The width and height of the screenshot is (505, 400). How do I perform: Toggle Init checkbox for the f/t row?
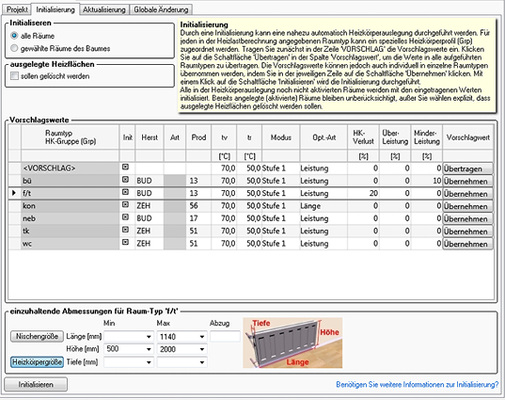(x=125, y=192)
